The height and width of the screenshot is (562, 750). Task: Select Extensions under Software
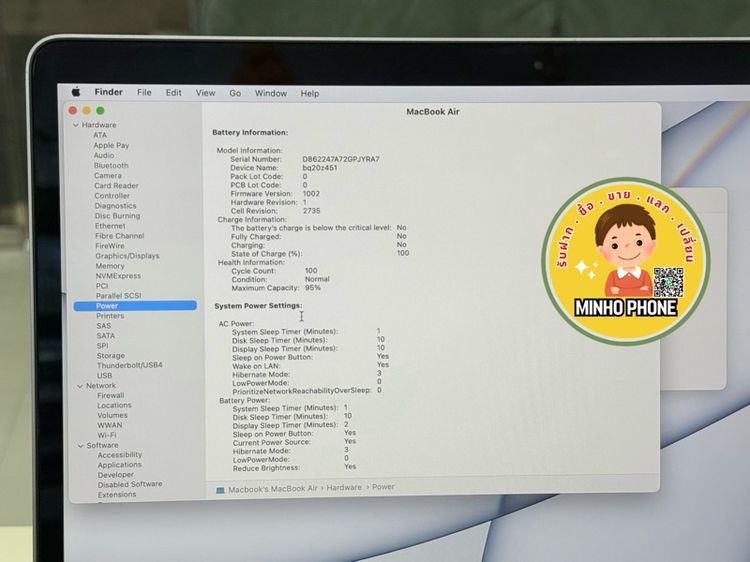click(x=117, y=495)
